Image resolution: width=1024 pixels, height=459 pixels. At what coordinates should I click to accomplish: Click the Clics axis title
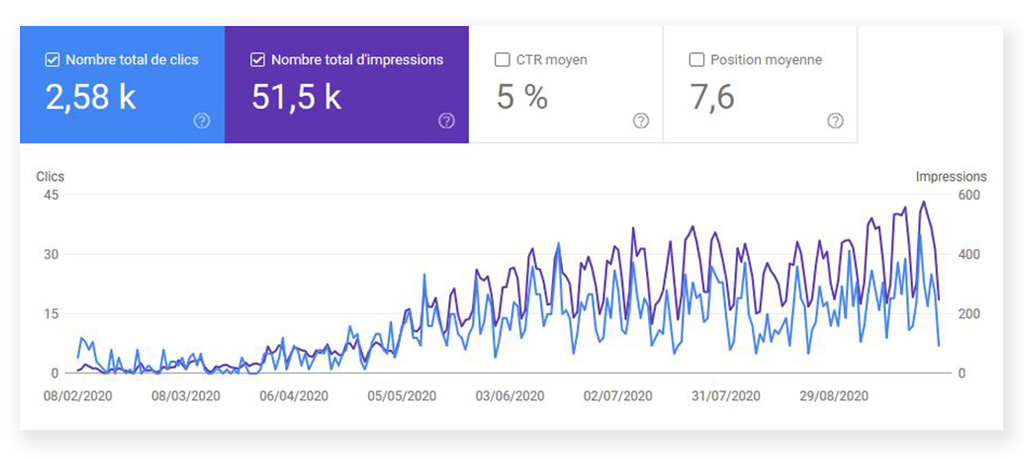coord(50,177)
